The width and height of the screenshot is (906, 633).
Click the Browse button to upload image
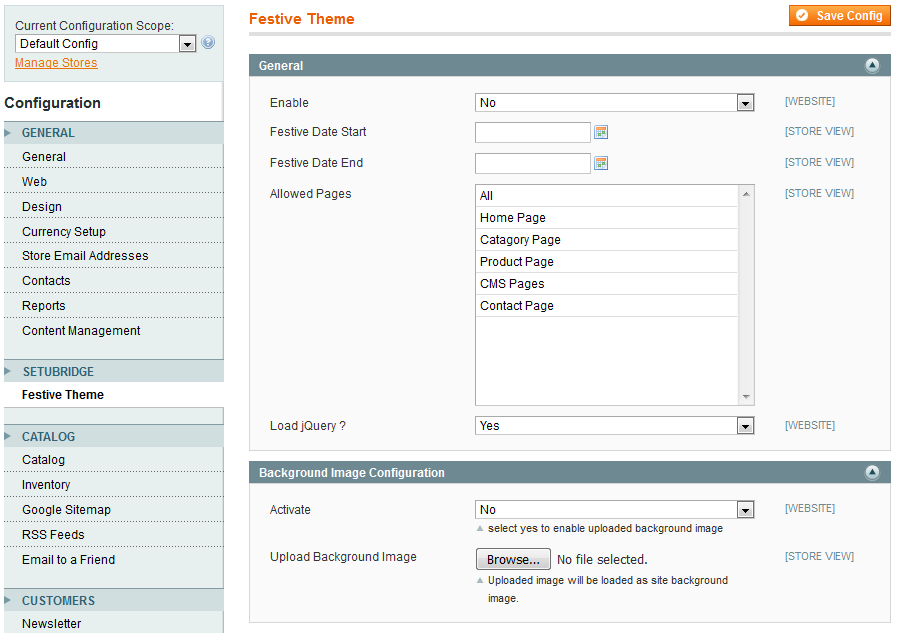coord(513,559)
